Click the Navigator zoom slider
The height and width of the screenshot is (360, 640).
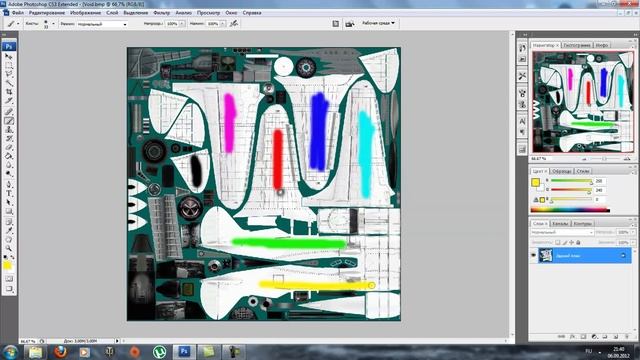[x=605, y=159]
